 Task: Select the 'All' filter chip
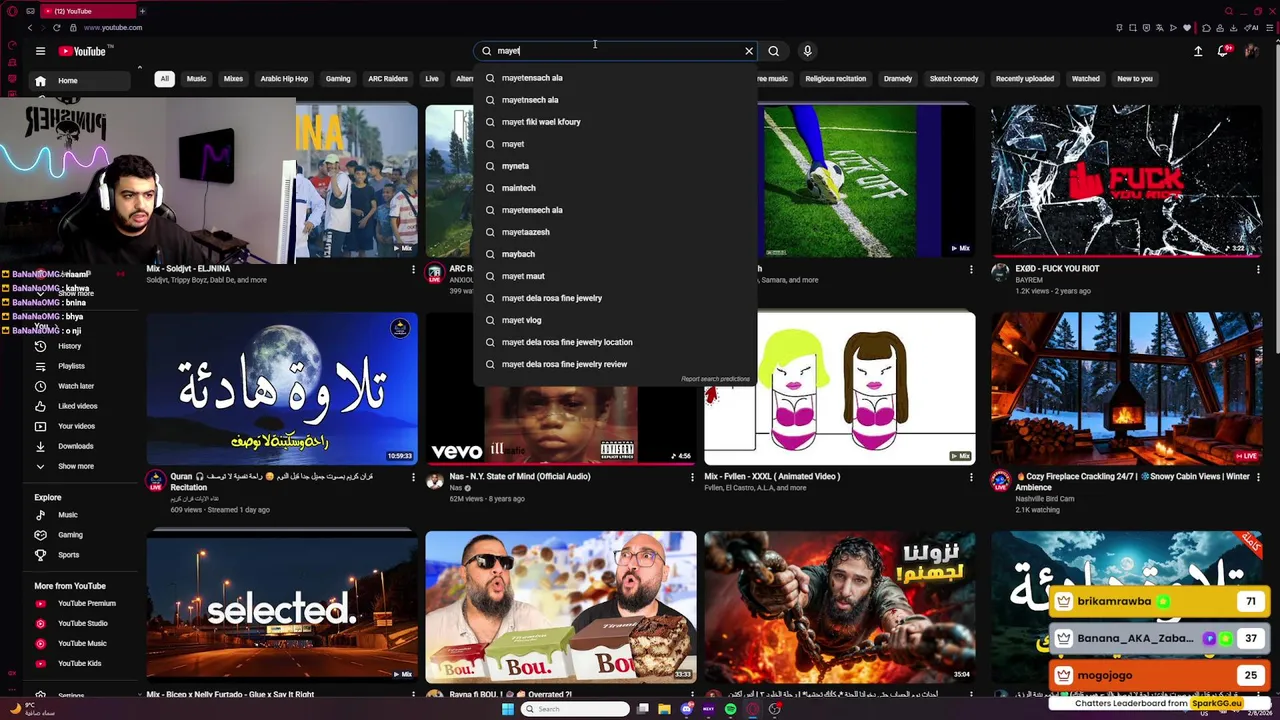(164, 79)
